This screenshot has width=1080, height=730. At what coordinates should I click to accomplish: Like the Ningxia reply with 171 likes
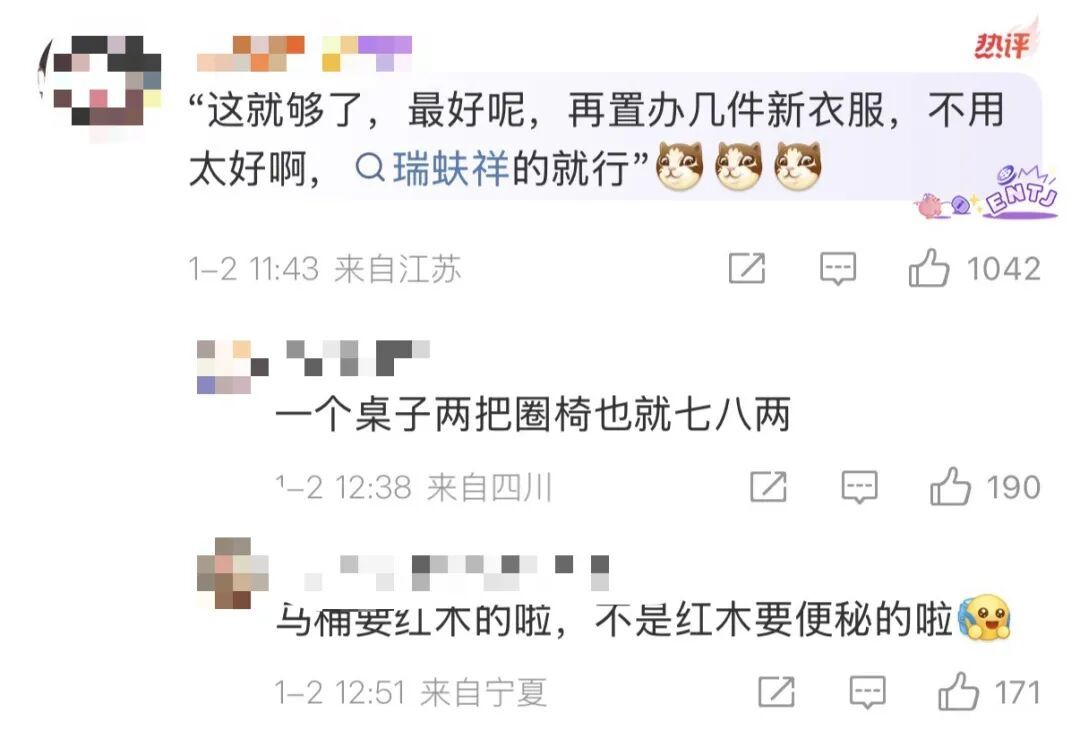click(958, 691)
